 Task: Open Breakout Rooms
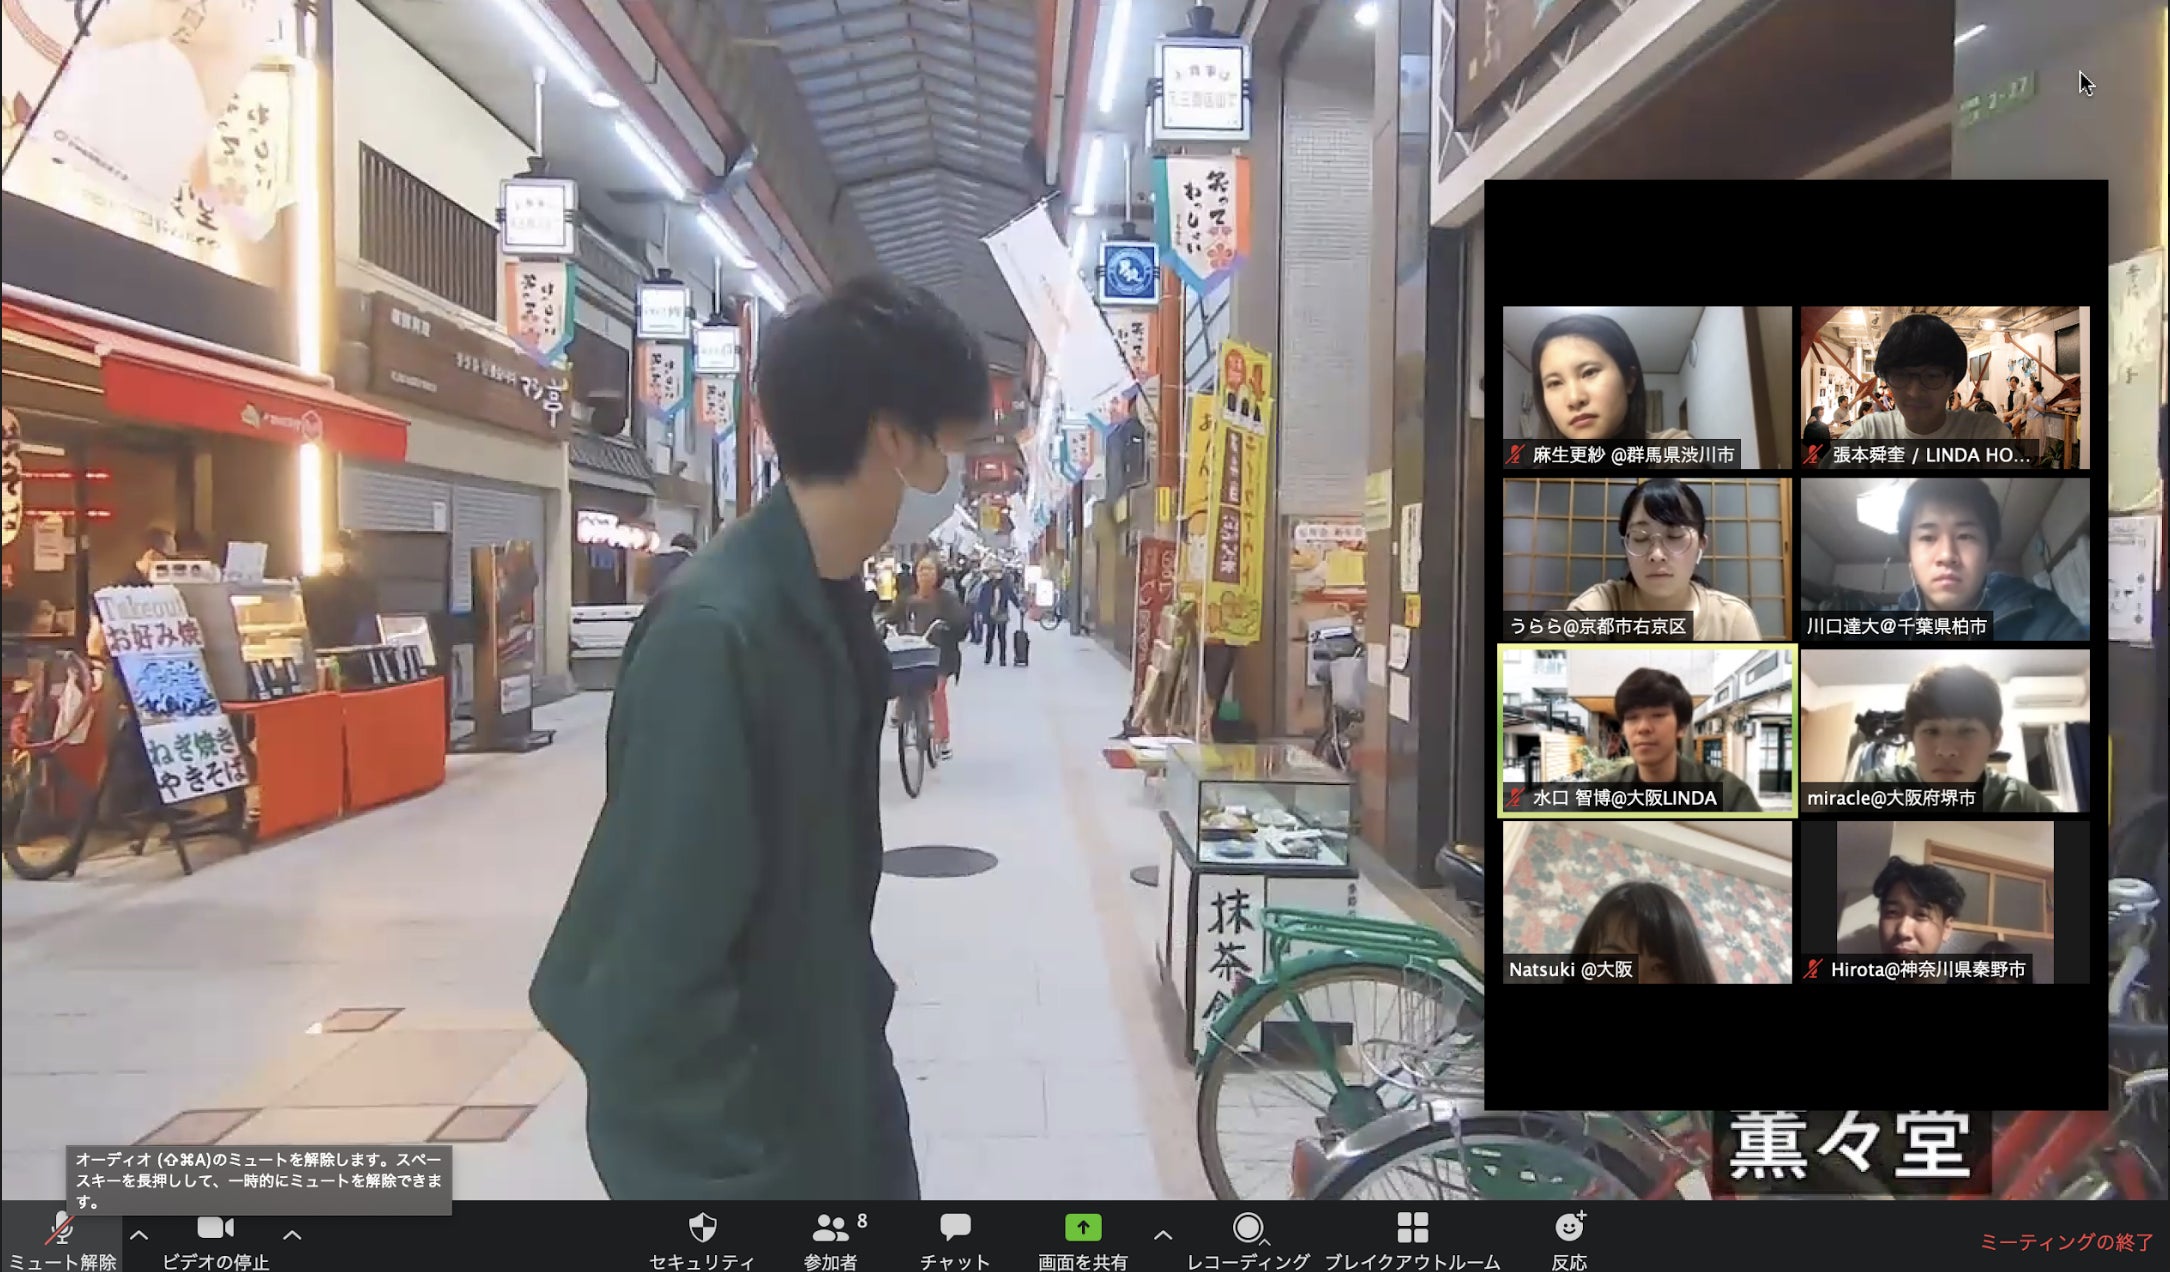coord(1412,1228)
